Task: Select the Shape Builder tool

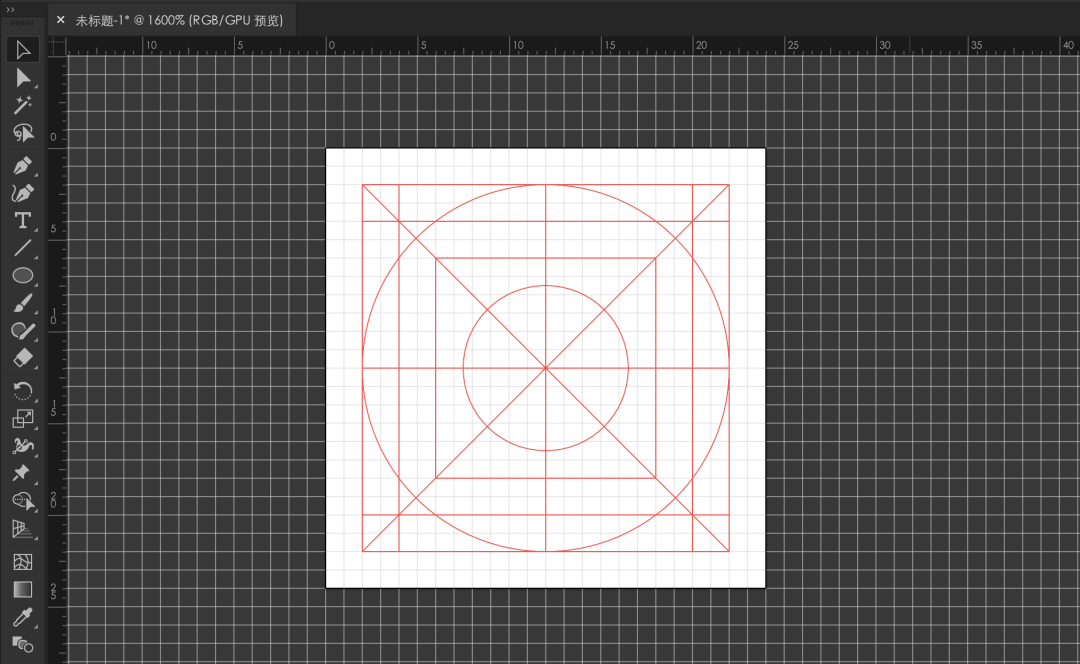Action: tap(23, 501)
